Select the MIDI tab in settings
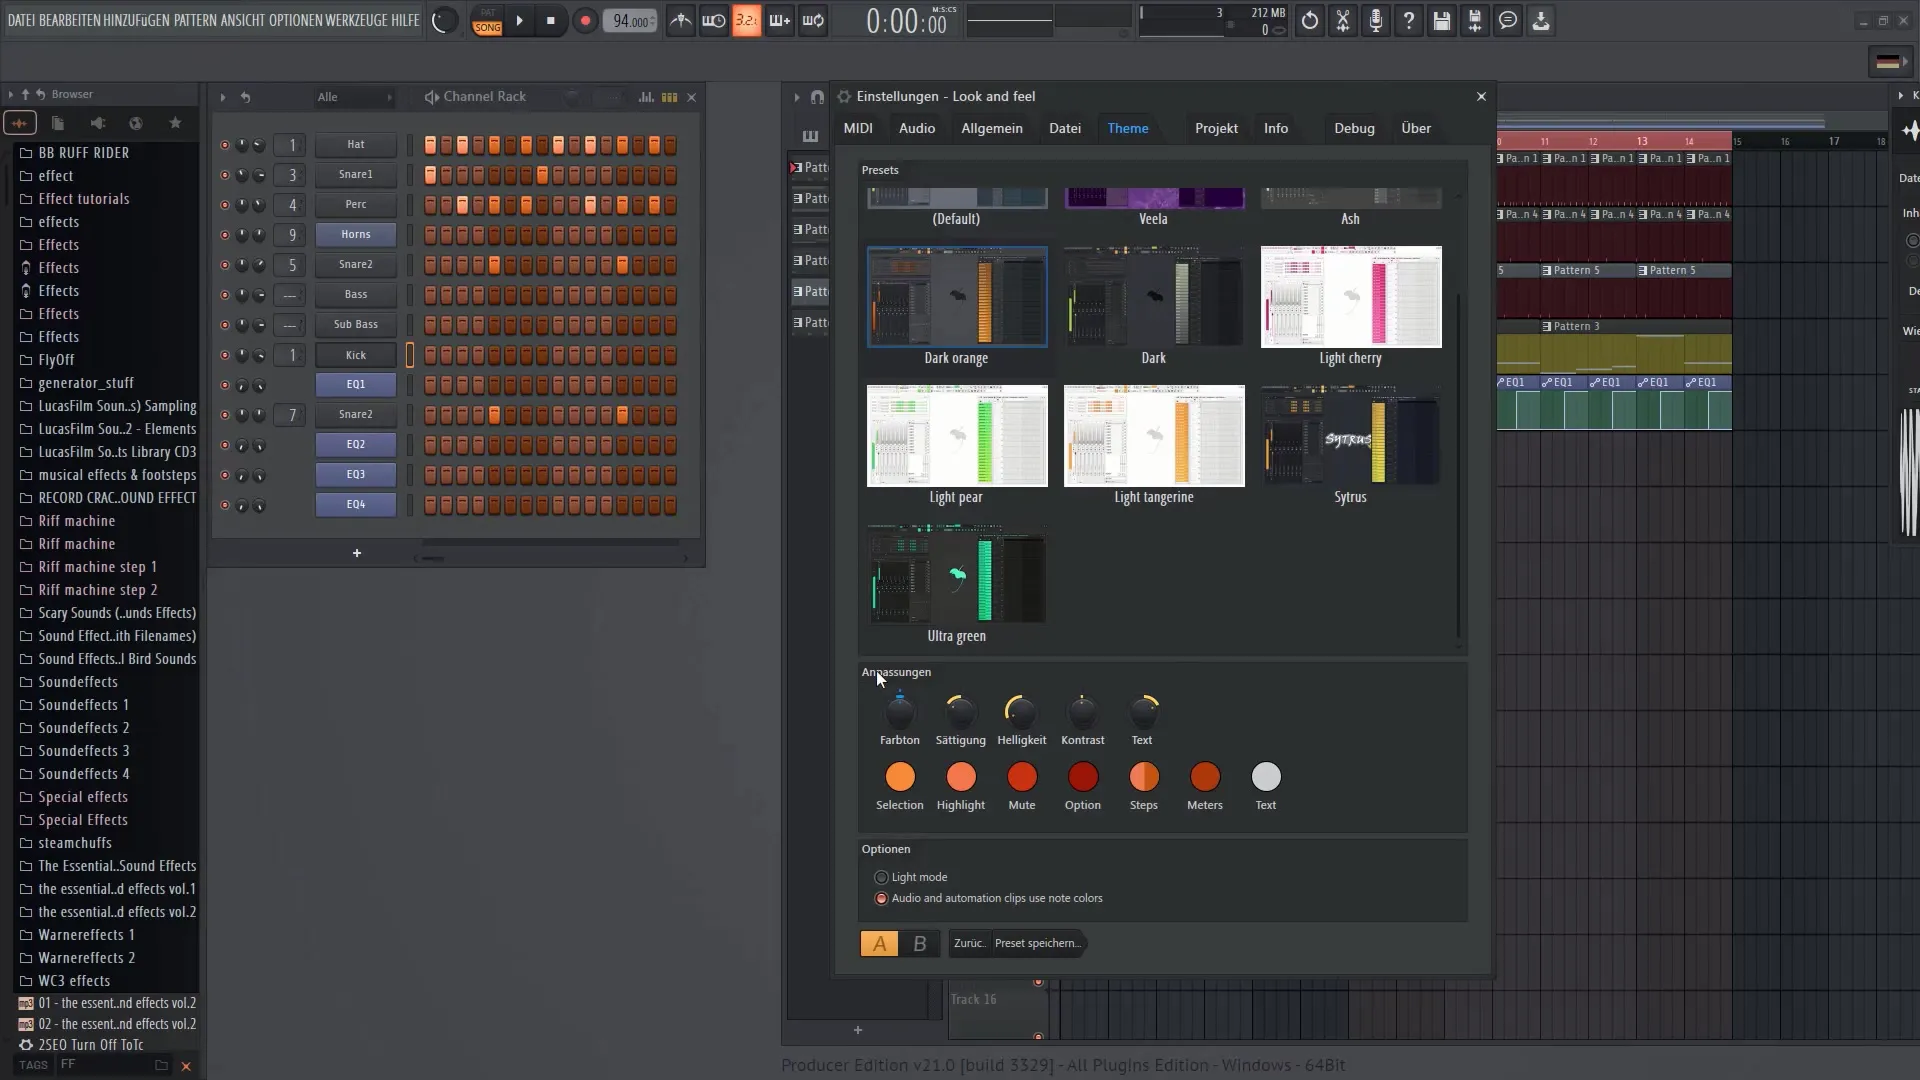This screenshot has height=1080, width=1920. (858, 128)
